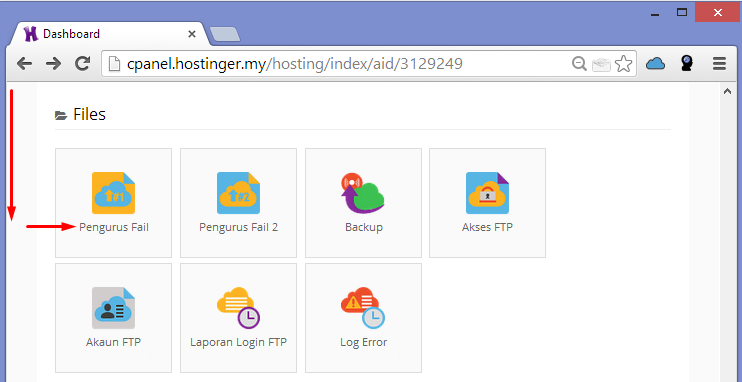
Task: Click the envelope icon in the address bar
Action: pyautogui.click(x=601, y=64)
